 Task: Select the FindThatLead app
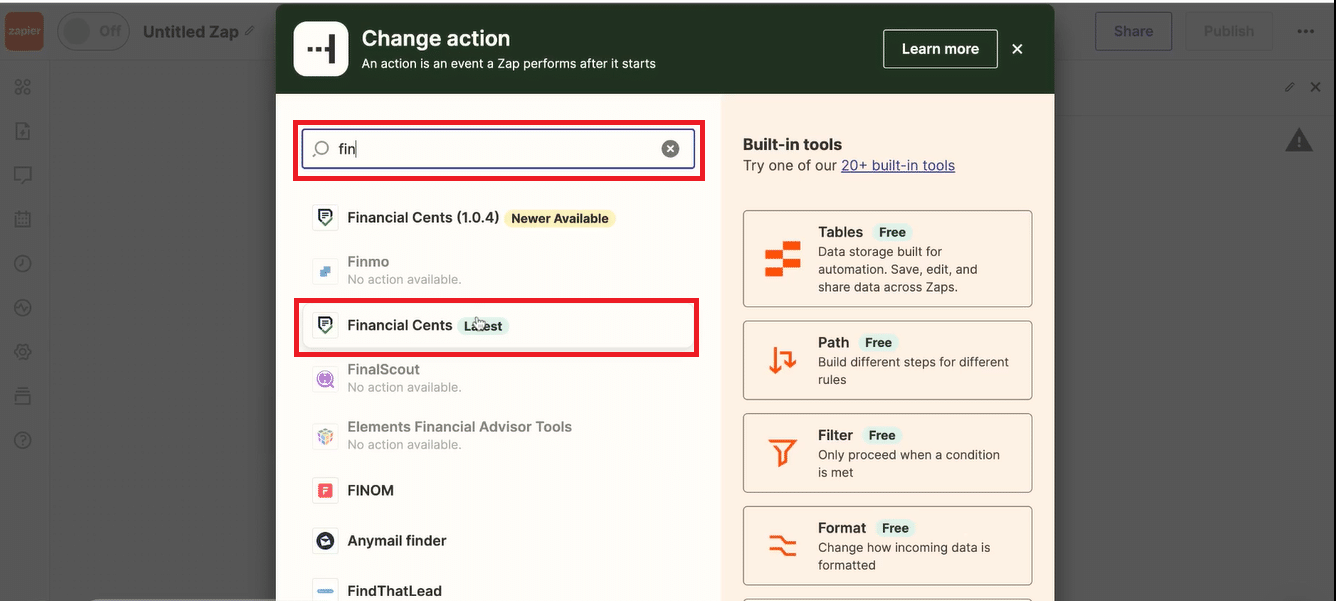(498, 590)
